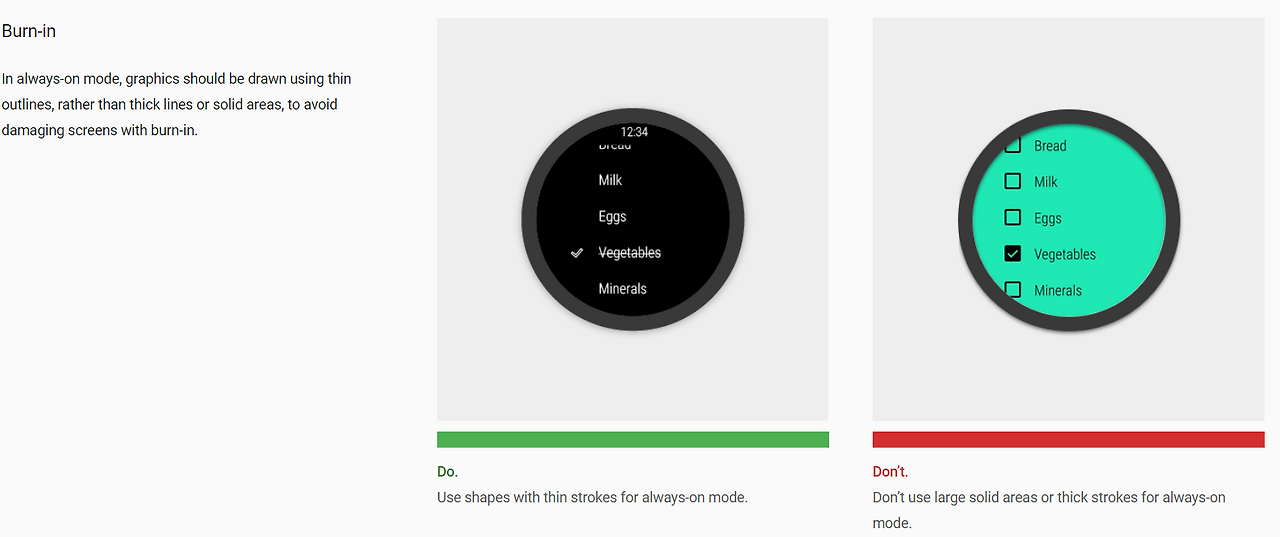Viewport: 1280px width, 537px height.
Task: Click the Vegetables label on green watch
Action: 1065,254
